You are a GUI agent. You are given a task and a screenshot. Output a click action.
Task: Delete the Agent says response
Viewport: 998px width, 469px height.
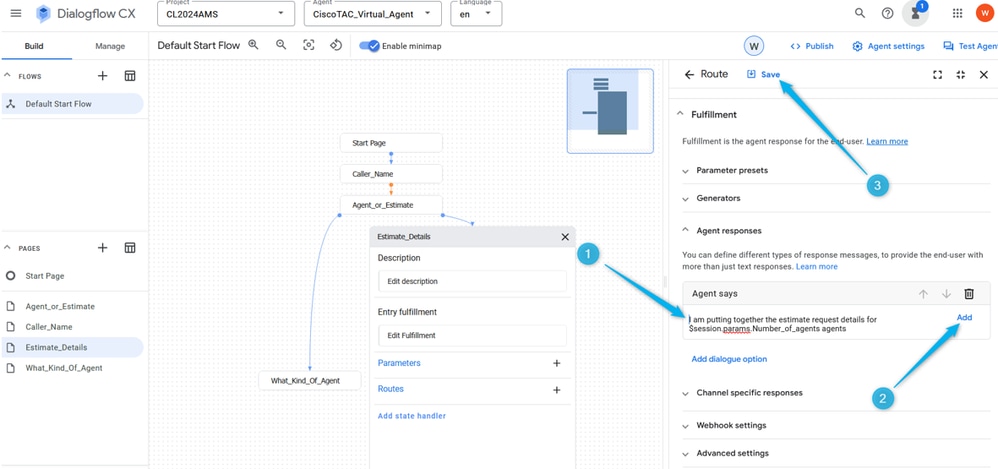tap(969, 293)
